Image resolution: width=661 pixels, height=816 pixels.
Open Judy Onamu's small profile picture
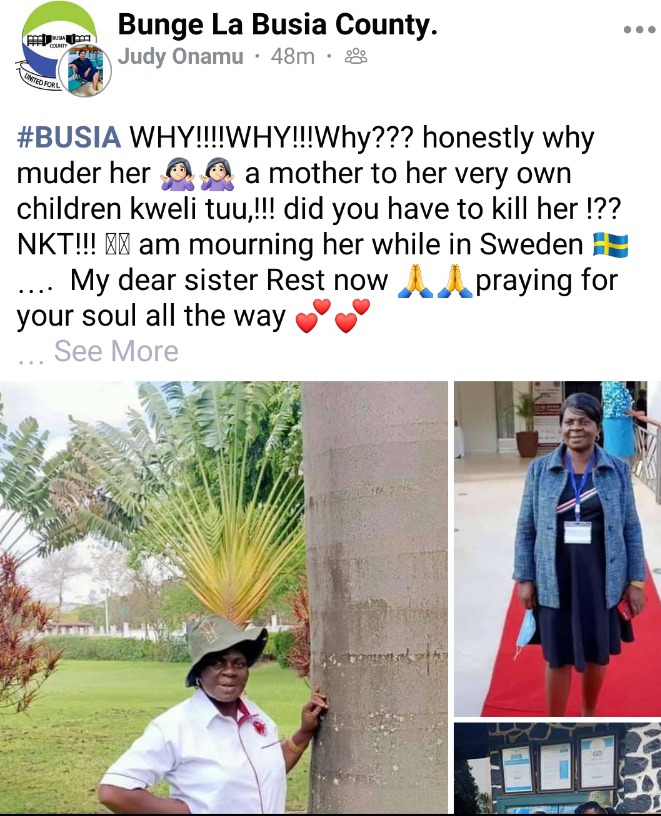[84, 71]
